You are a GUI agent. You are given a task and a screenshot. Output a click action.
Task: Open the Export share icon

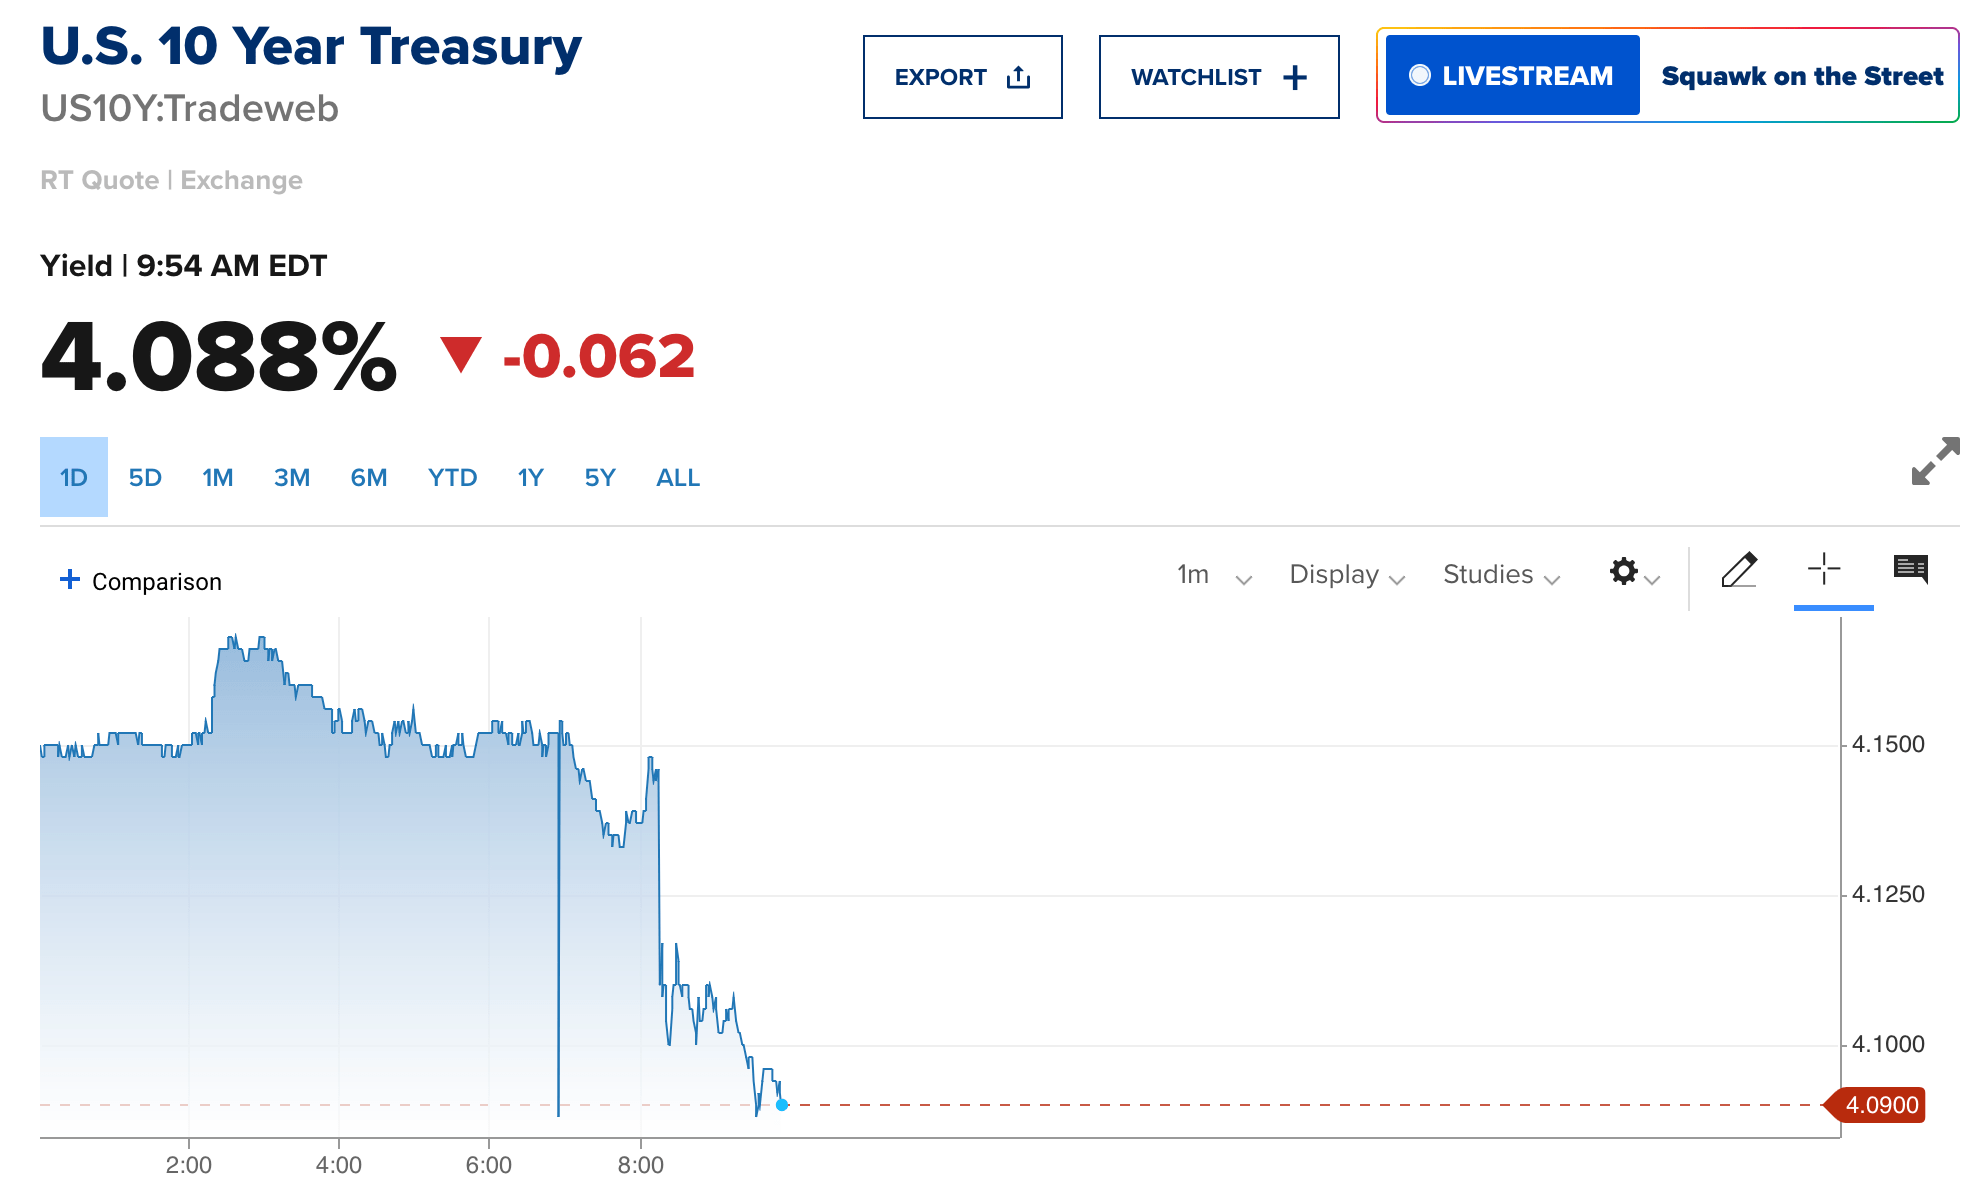coord(1018,76)
